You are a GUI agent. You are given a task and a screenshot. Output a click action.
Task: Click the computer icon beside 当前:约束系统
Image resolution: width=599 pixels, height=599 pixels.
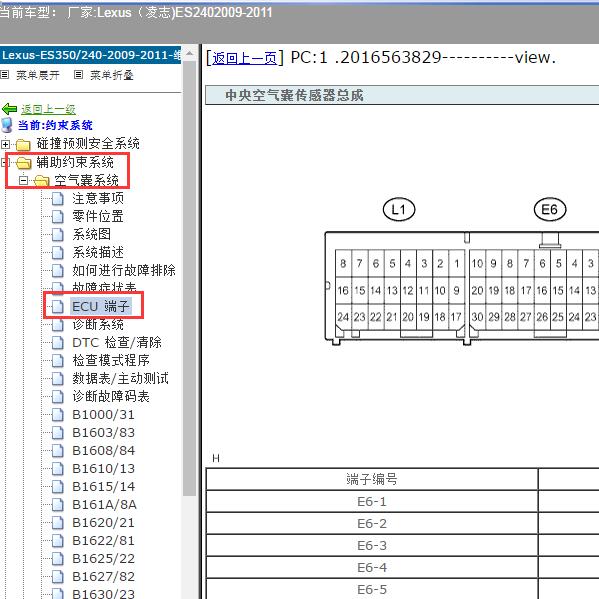pyautogui.click(x=7, y=125)
